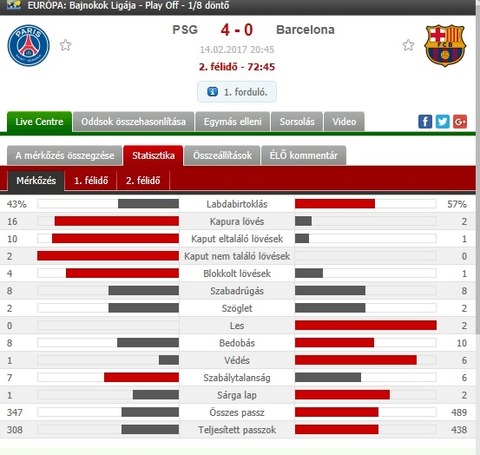The width and height of the screenshot is (480, 455).
Task: Open the Sorsolás tab
Action: (x=297, y=122)
